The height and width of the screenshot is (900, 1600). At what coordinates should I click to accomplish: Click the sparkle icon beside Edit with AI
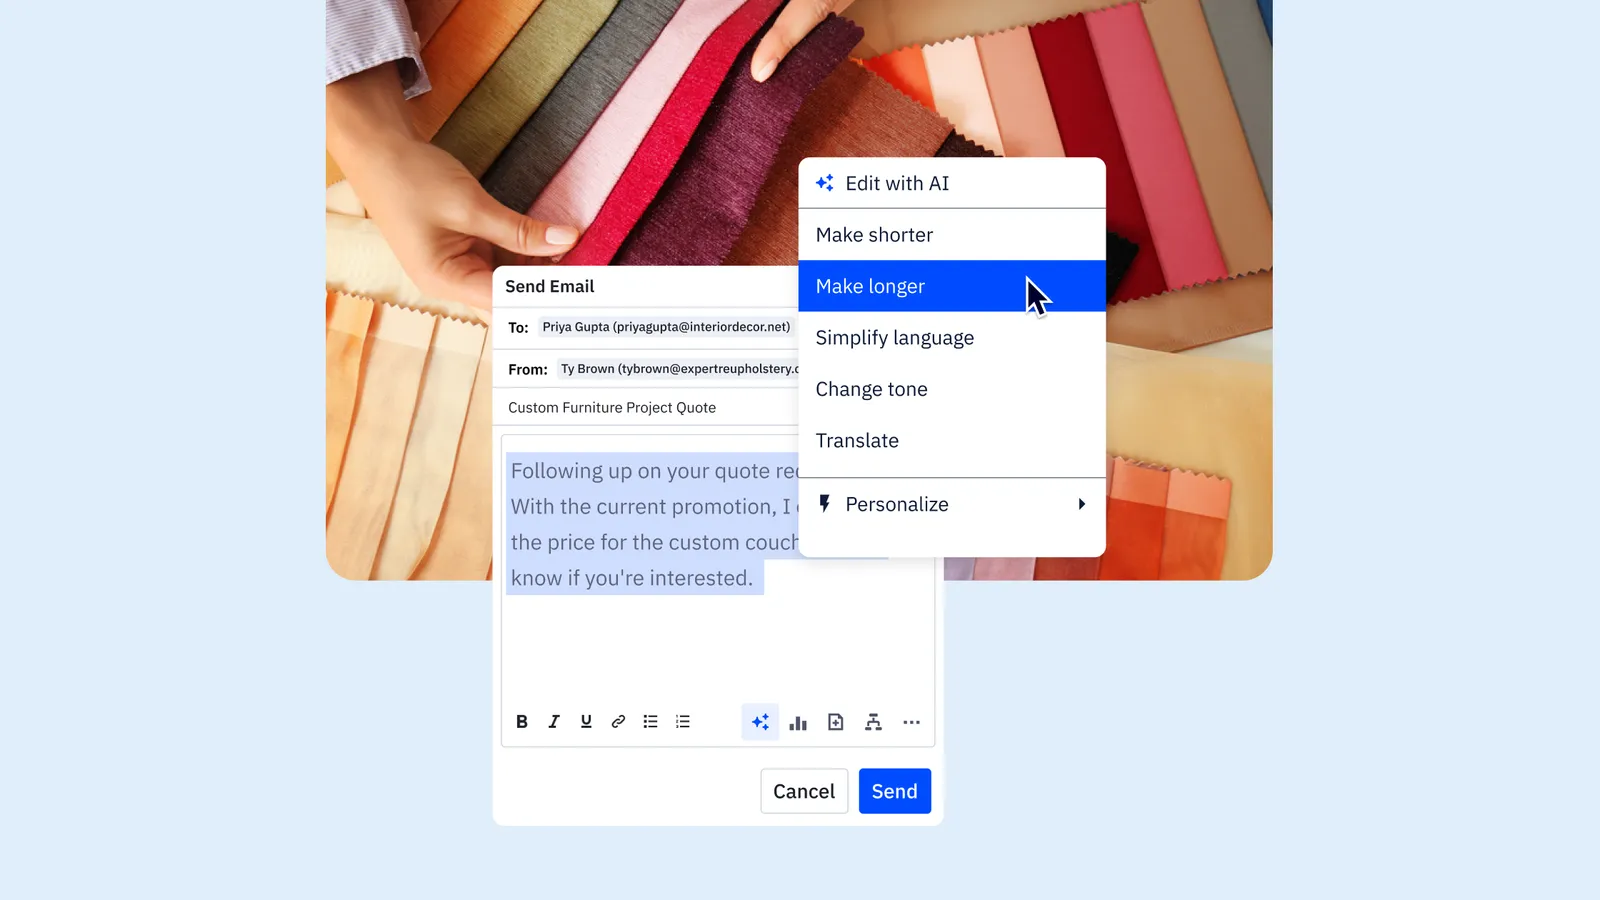tap(824, 183)
